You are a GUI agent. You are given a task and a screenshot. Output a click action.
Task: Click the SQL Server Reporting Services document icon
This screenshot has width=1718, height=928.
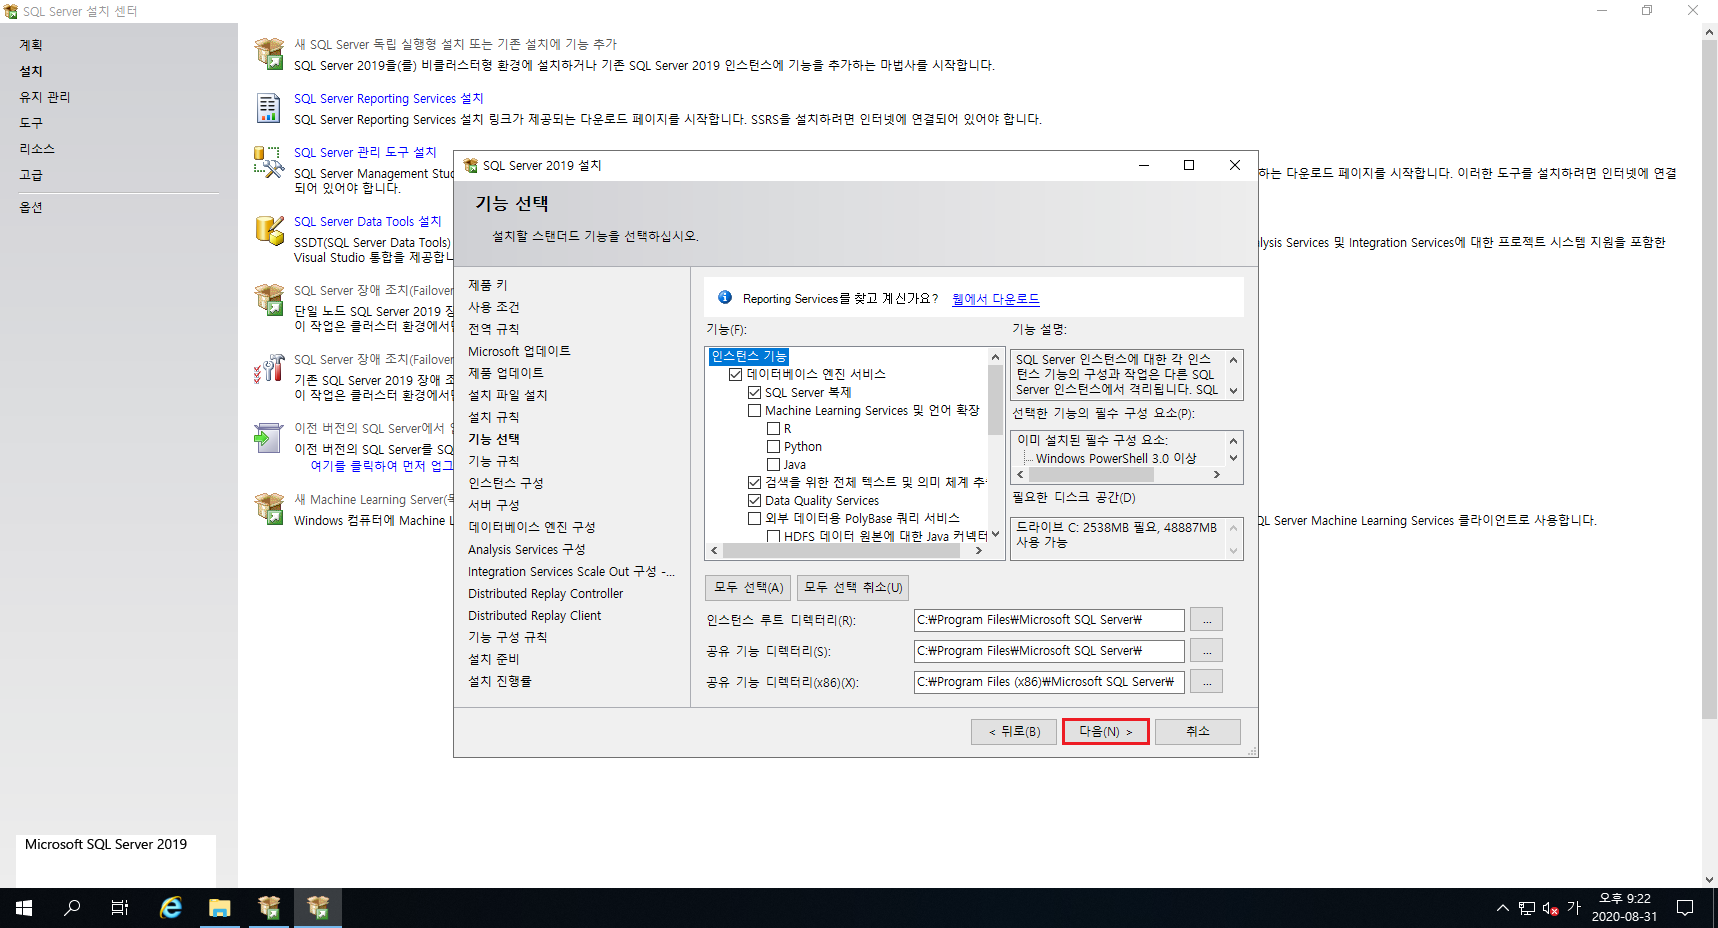tap(269, 108)
